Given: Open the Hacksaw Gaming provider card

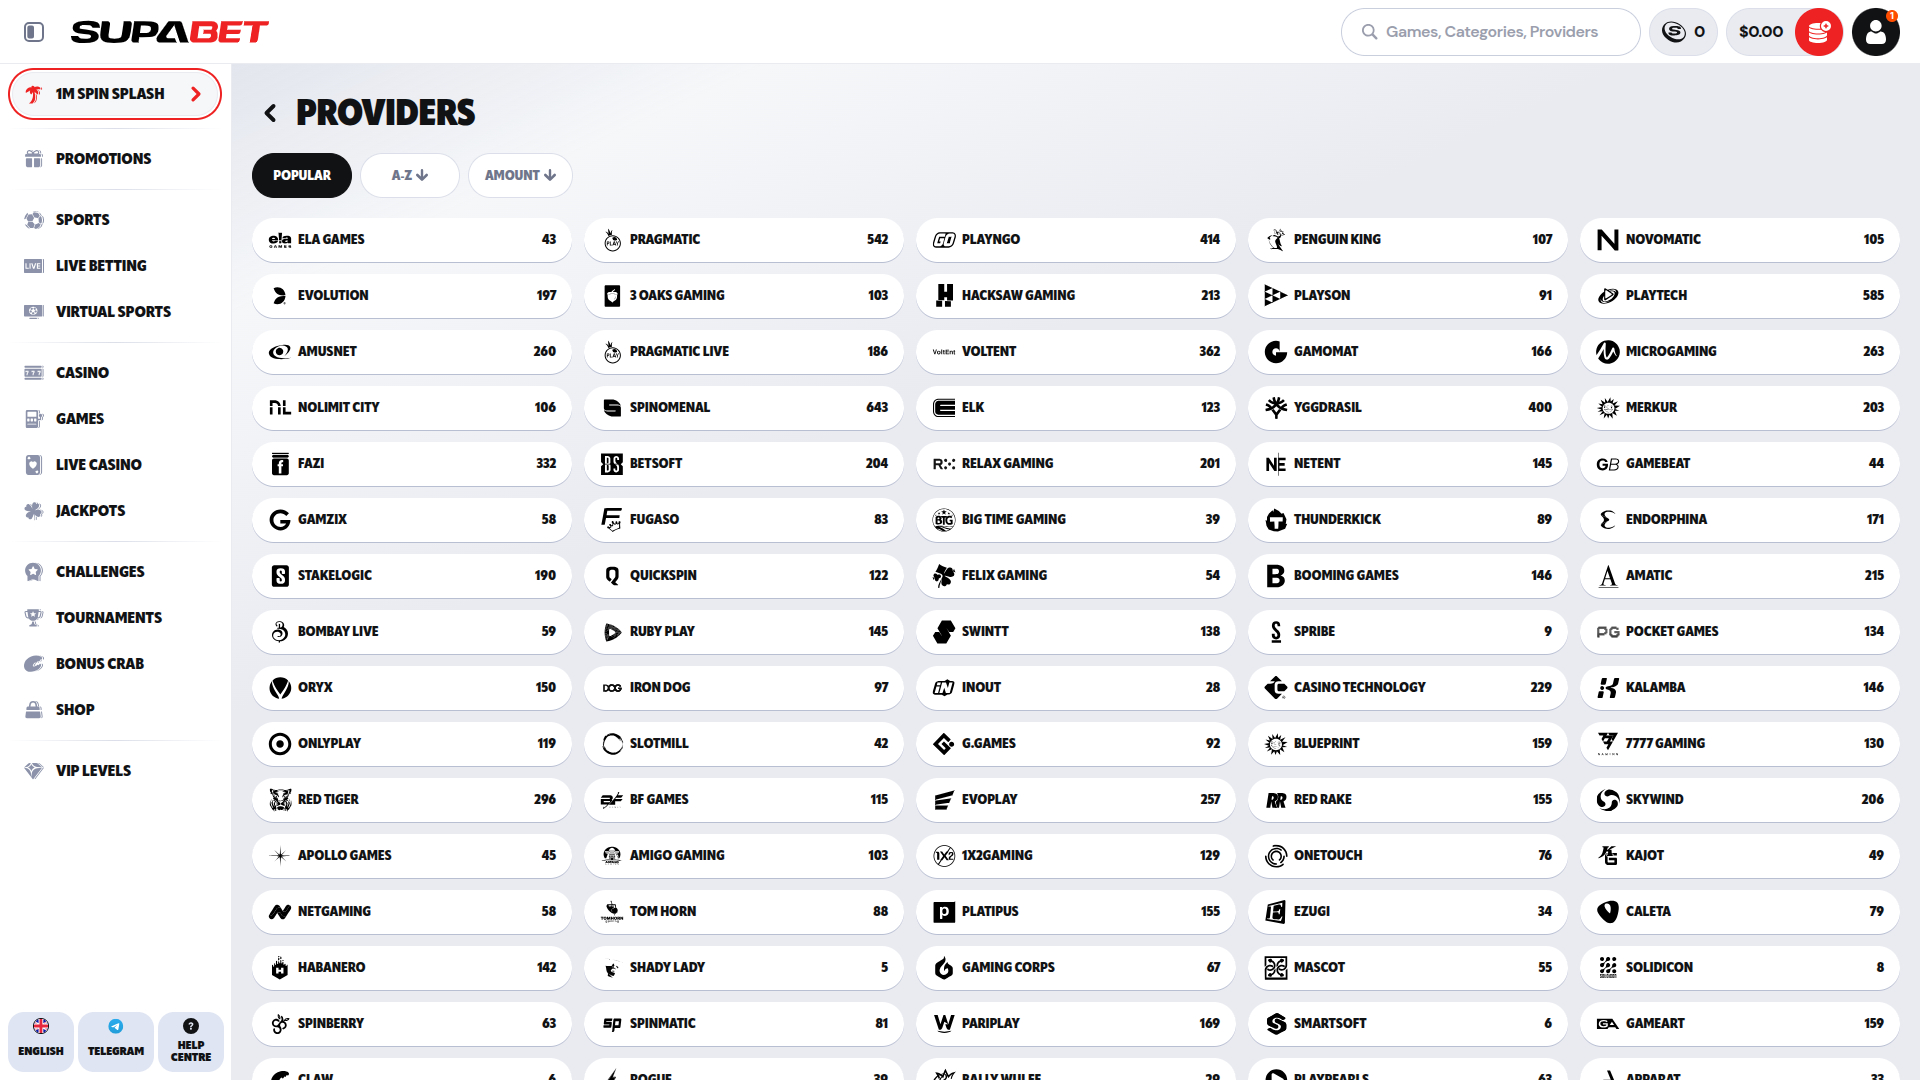Looking at the screenshot, I should coord(1076,296).
